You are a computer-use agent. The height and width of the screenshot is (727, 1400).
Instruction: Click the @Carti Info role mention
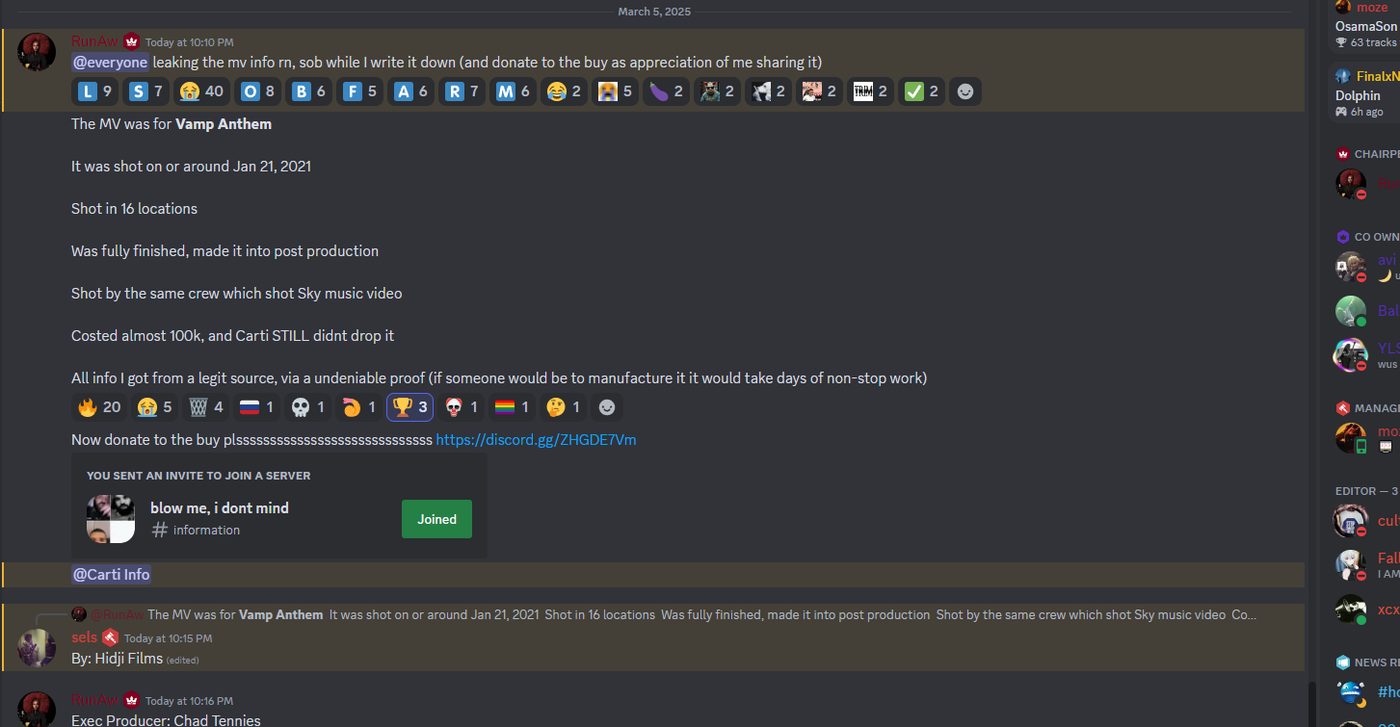coord(111,574)
